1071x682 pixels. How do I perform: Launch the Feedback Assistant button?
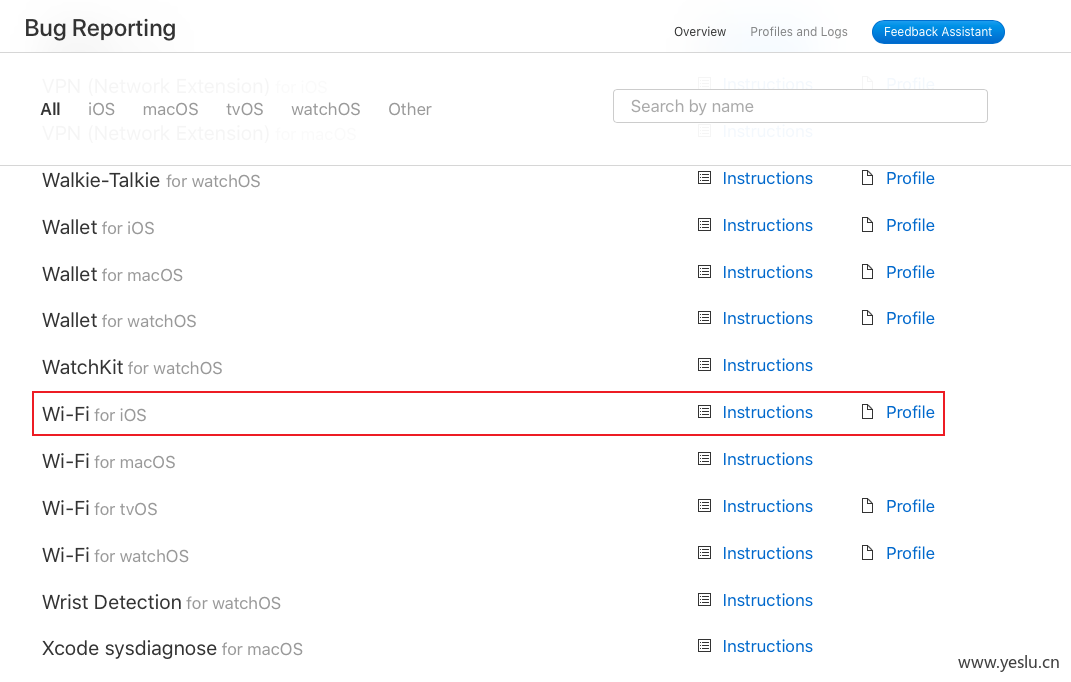click(938, 32)
